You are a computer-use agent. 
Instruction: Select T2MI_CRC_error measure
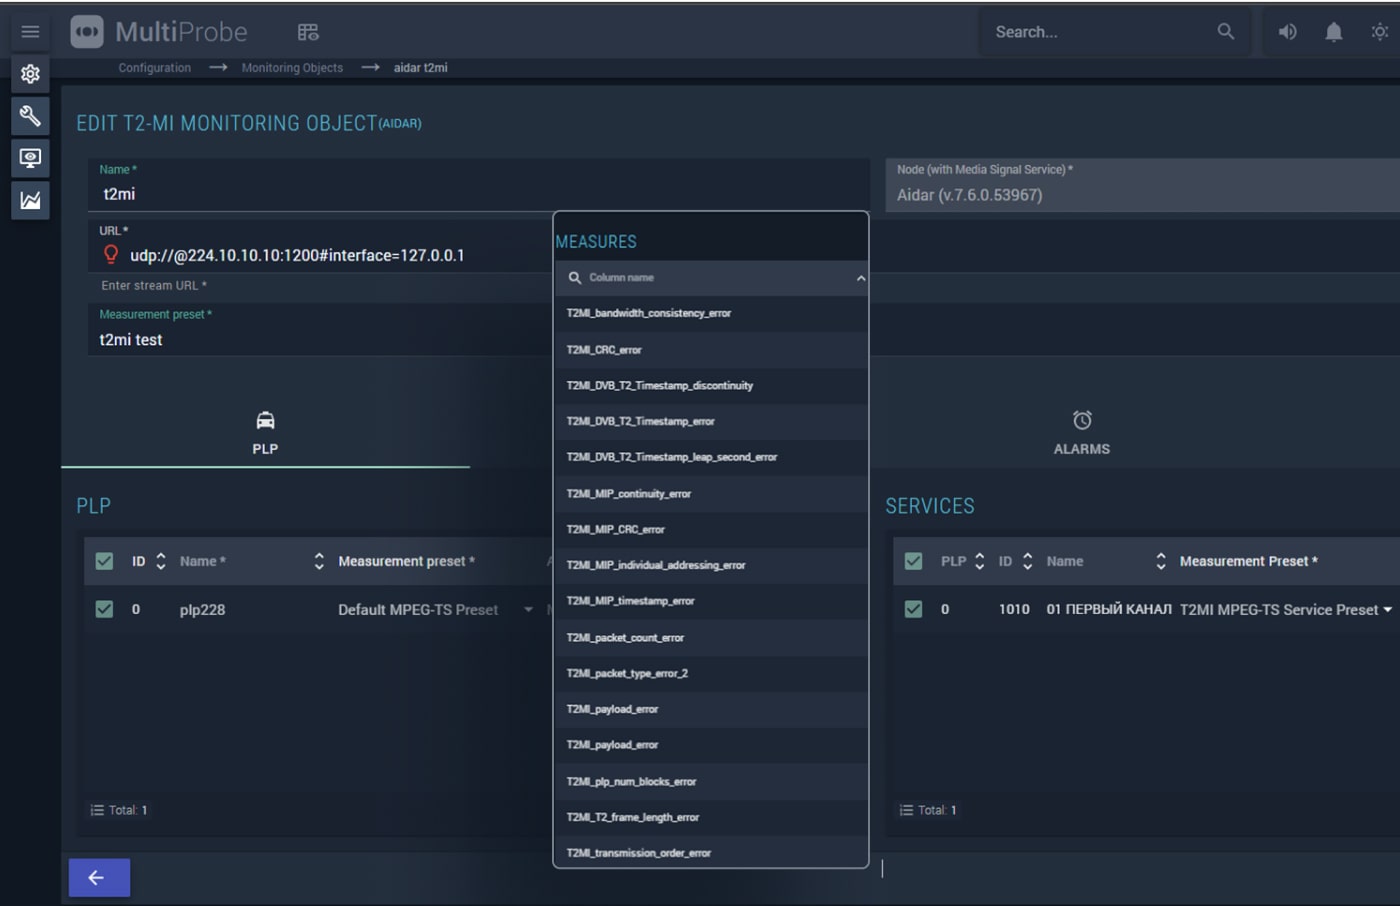point(711,349)
